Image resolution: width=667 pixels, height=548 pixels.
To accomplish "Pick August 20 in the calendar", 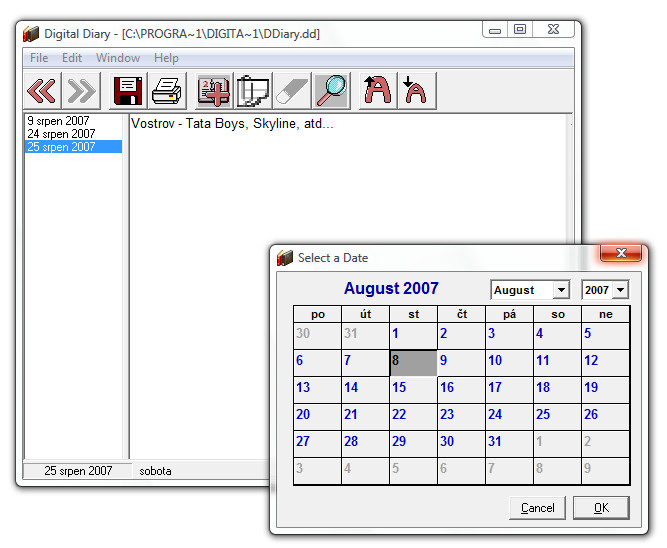I will pyautogui.click(x=317, y=417).
